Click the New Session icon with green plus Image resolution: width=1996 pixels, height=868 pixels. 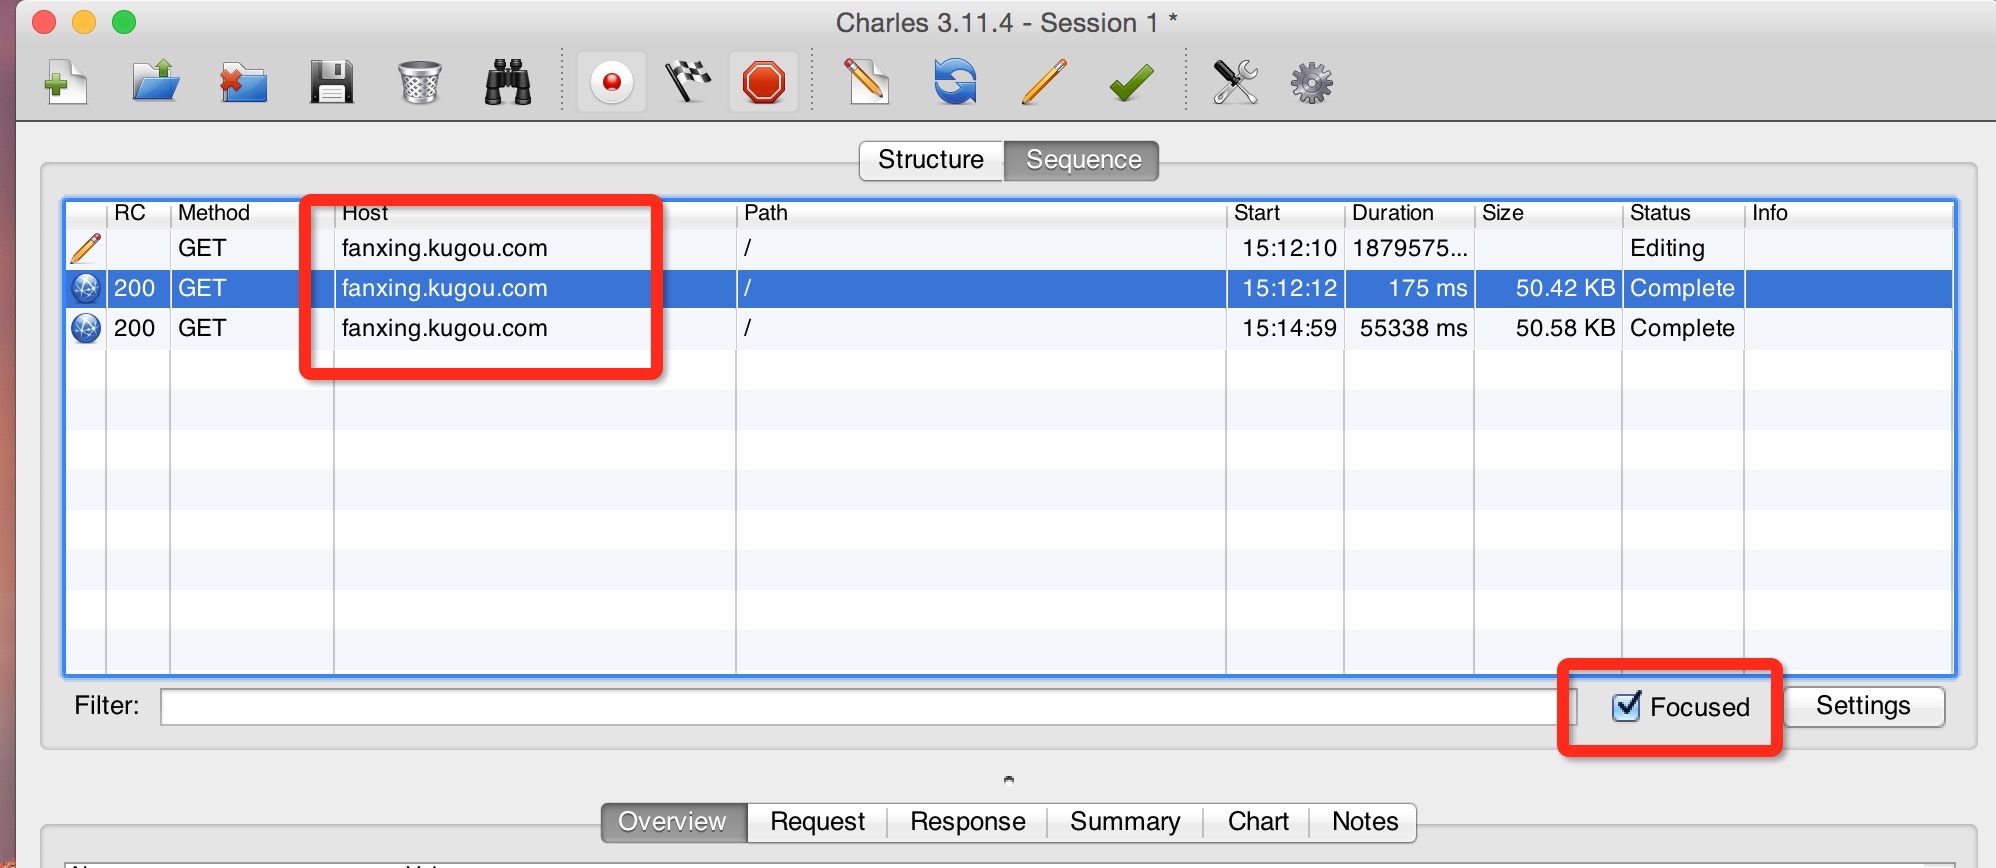click(x=66, y=82)
